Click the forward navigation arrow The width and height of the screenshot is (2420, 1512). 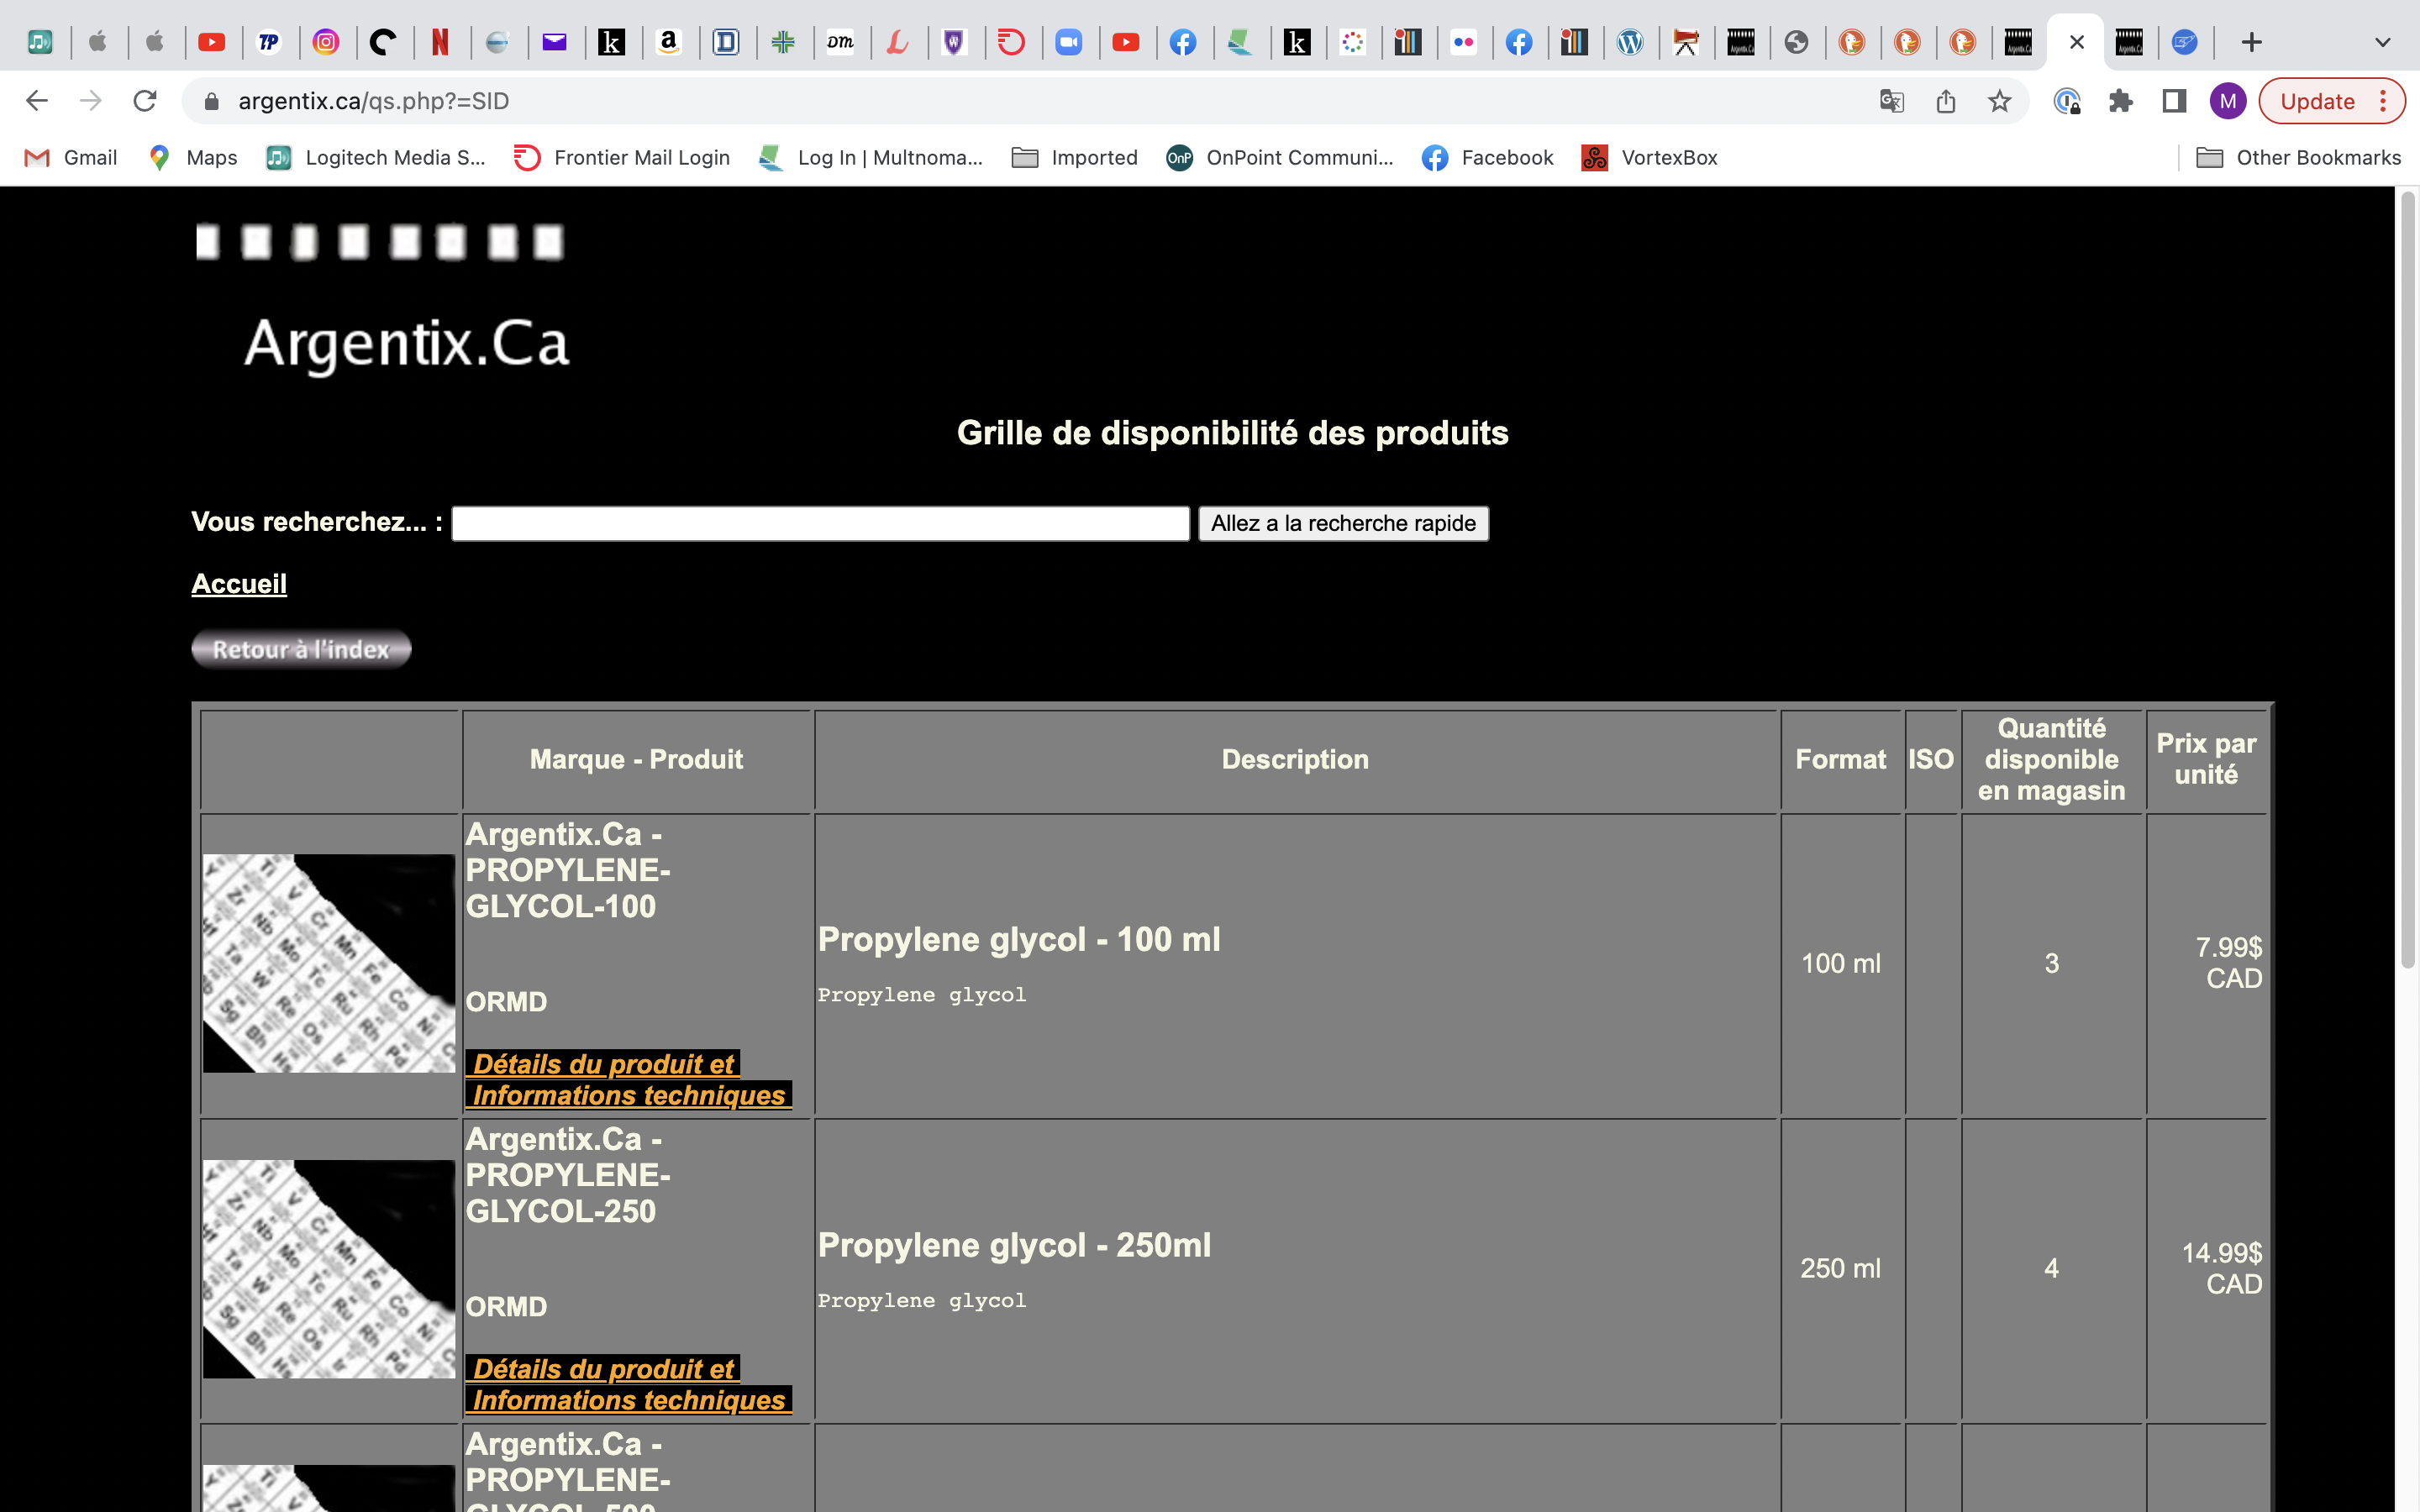pos(91,101)
